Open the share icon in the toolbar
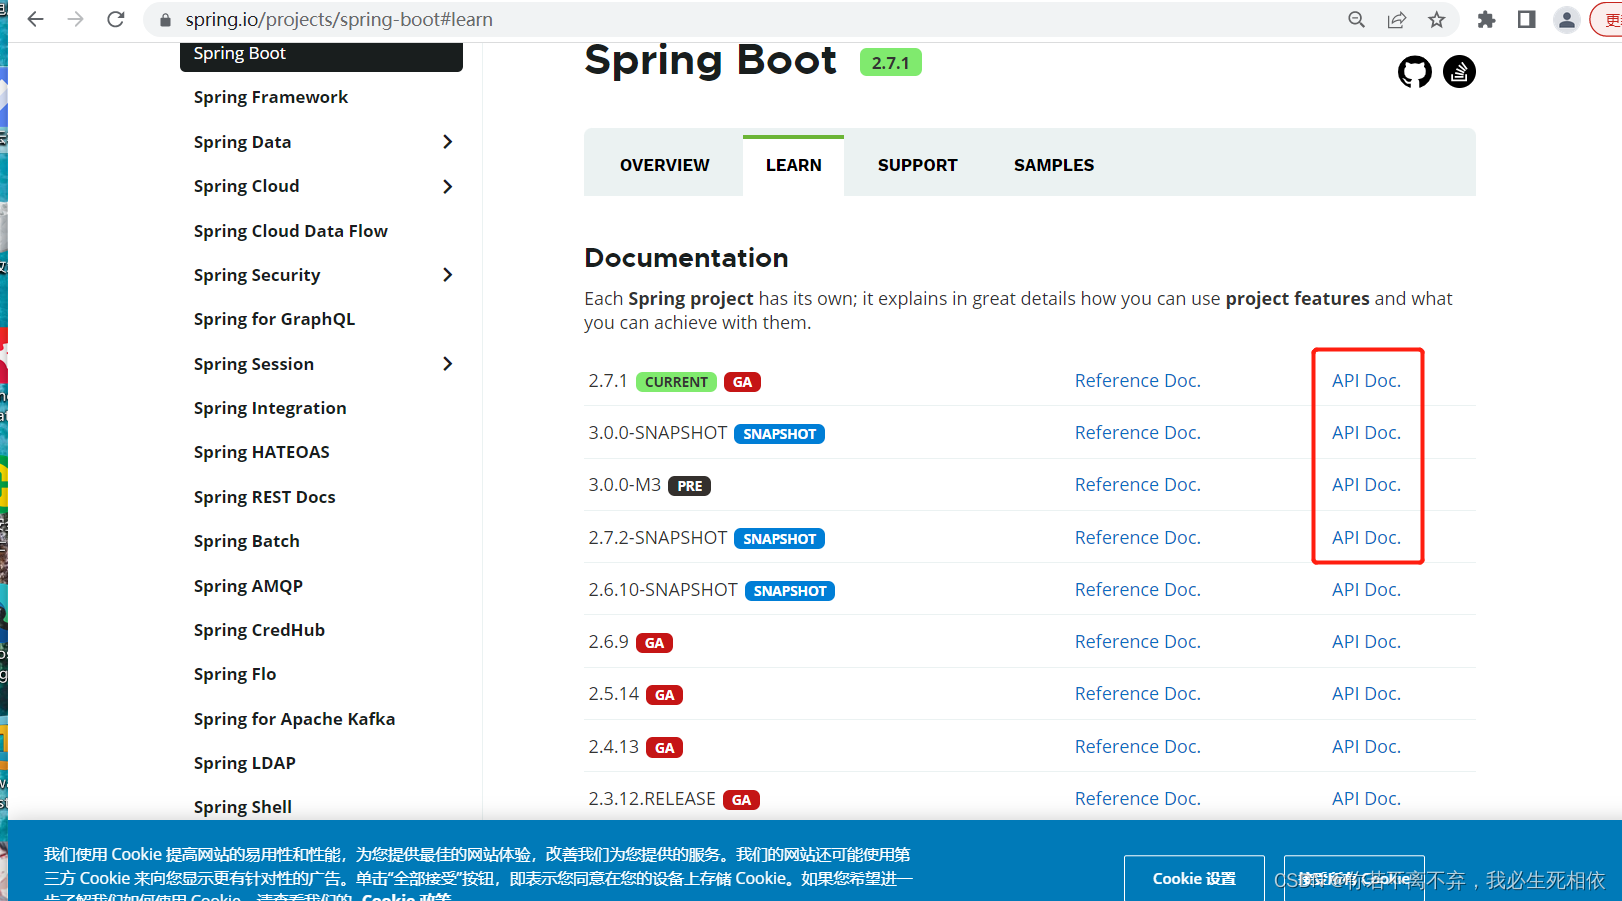Viewport: 1622px width, 901px height. [x=1397, y=19]
